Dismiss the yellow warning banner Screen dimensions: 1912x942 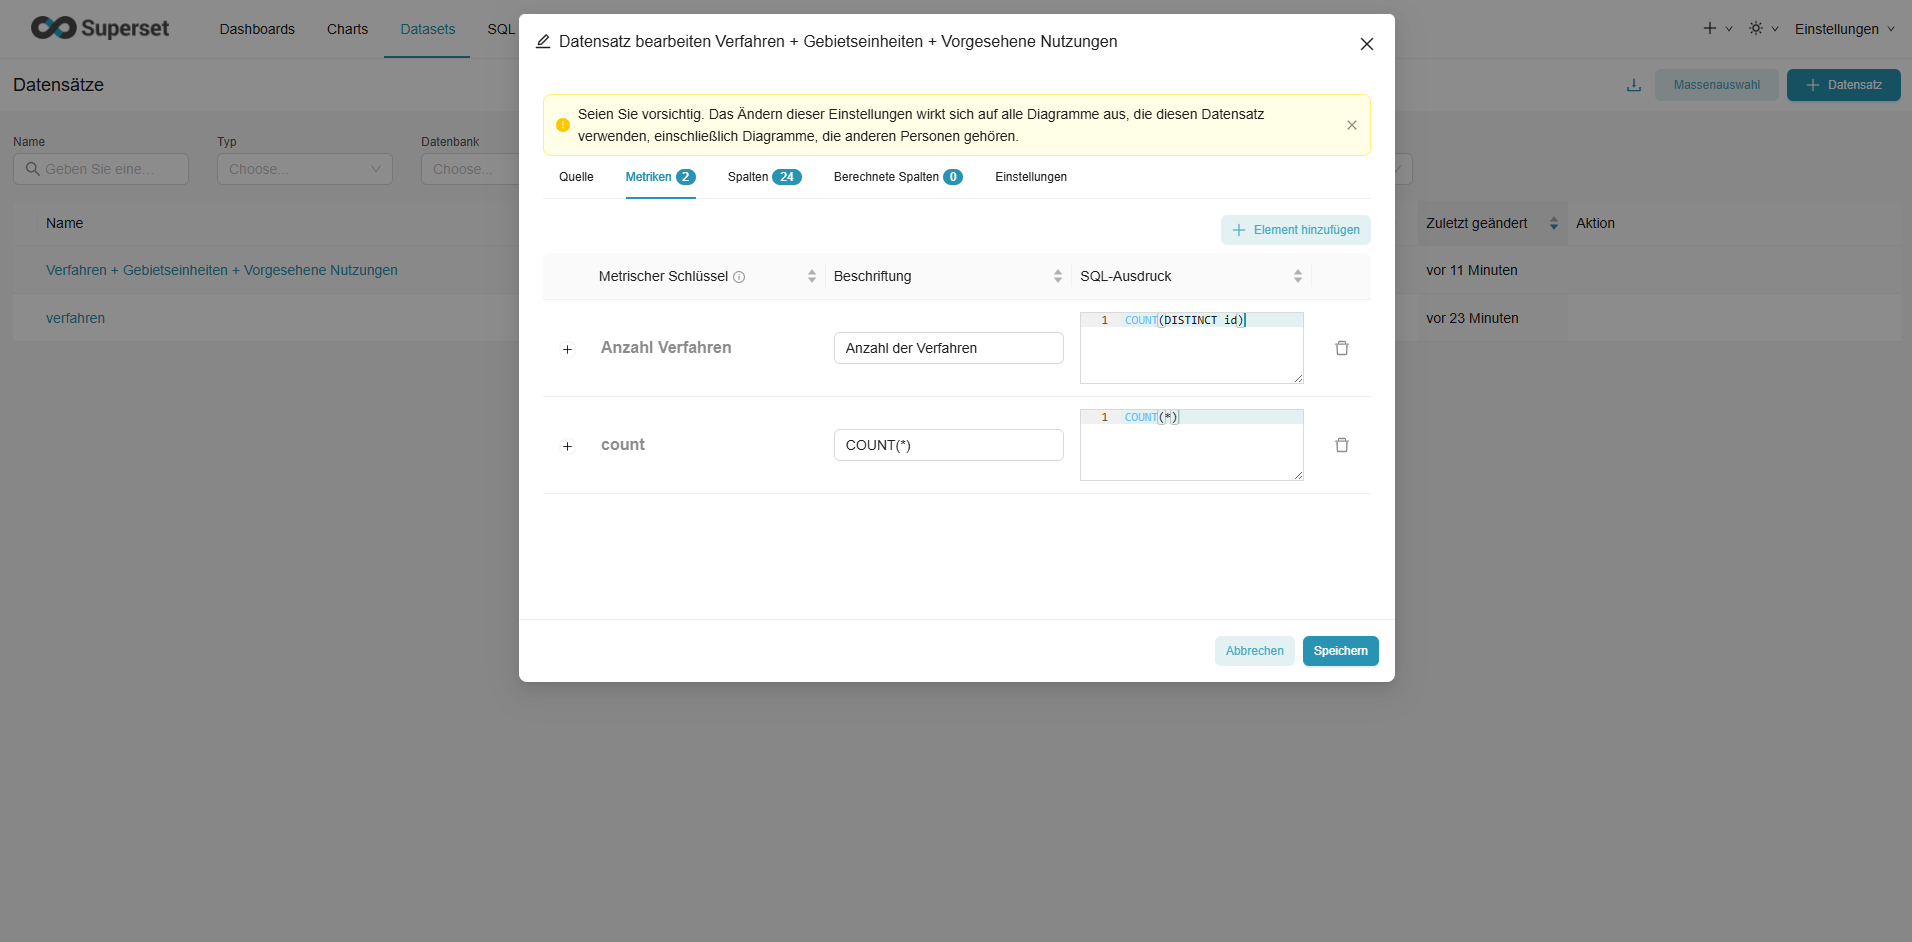(x=1351, y=125)
